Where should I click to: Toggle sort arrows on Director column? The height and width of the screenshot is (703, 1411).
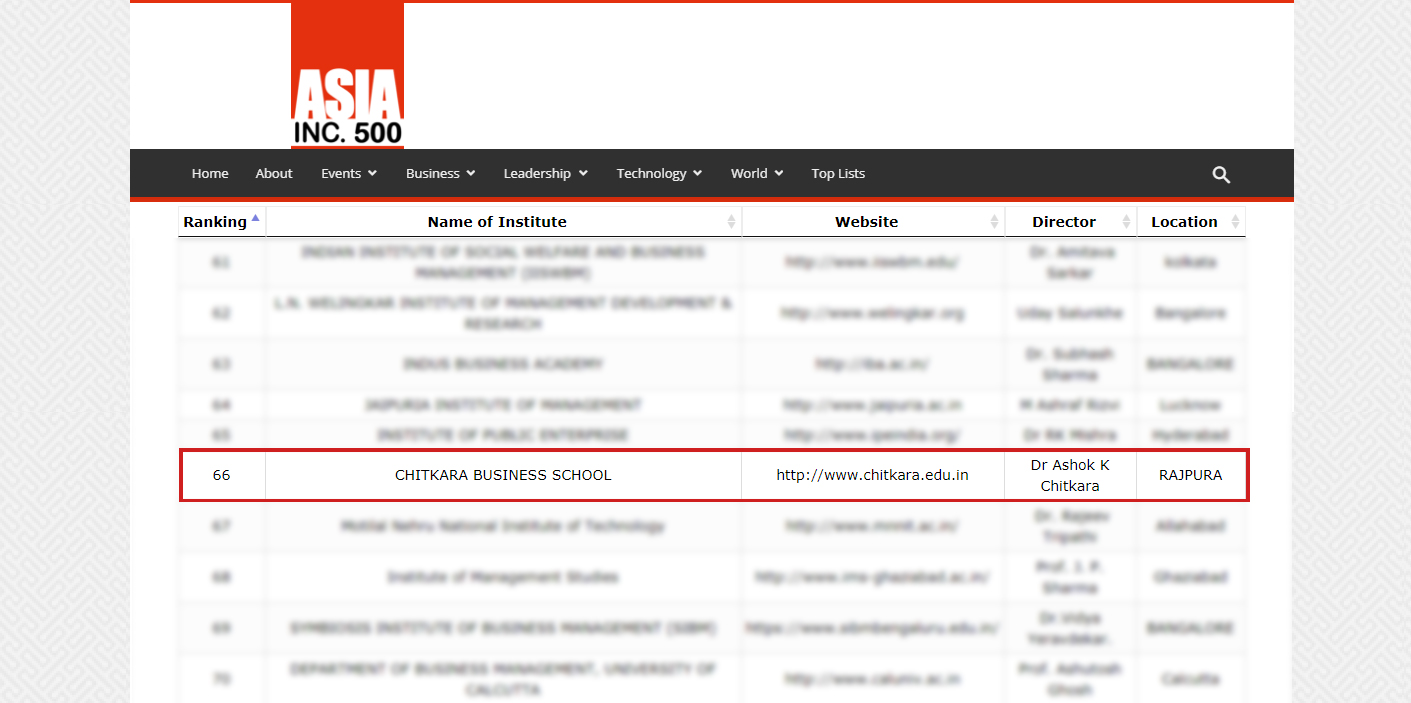click(x=1127, y=222)
